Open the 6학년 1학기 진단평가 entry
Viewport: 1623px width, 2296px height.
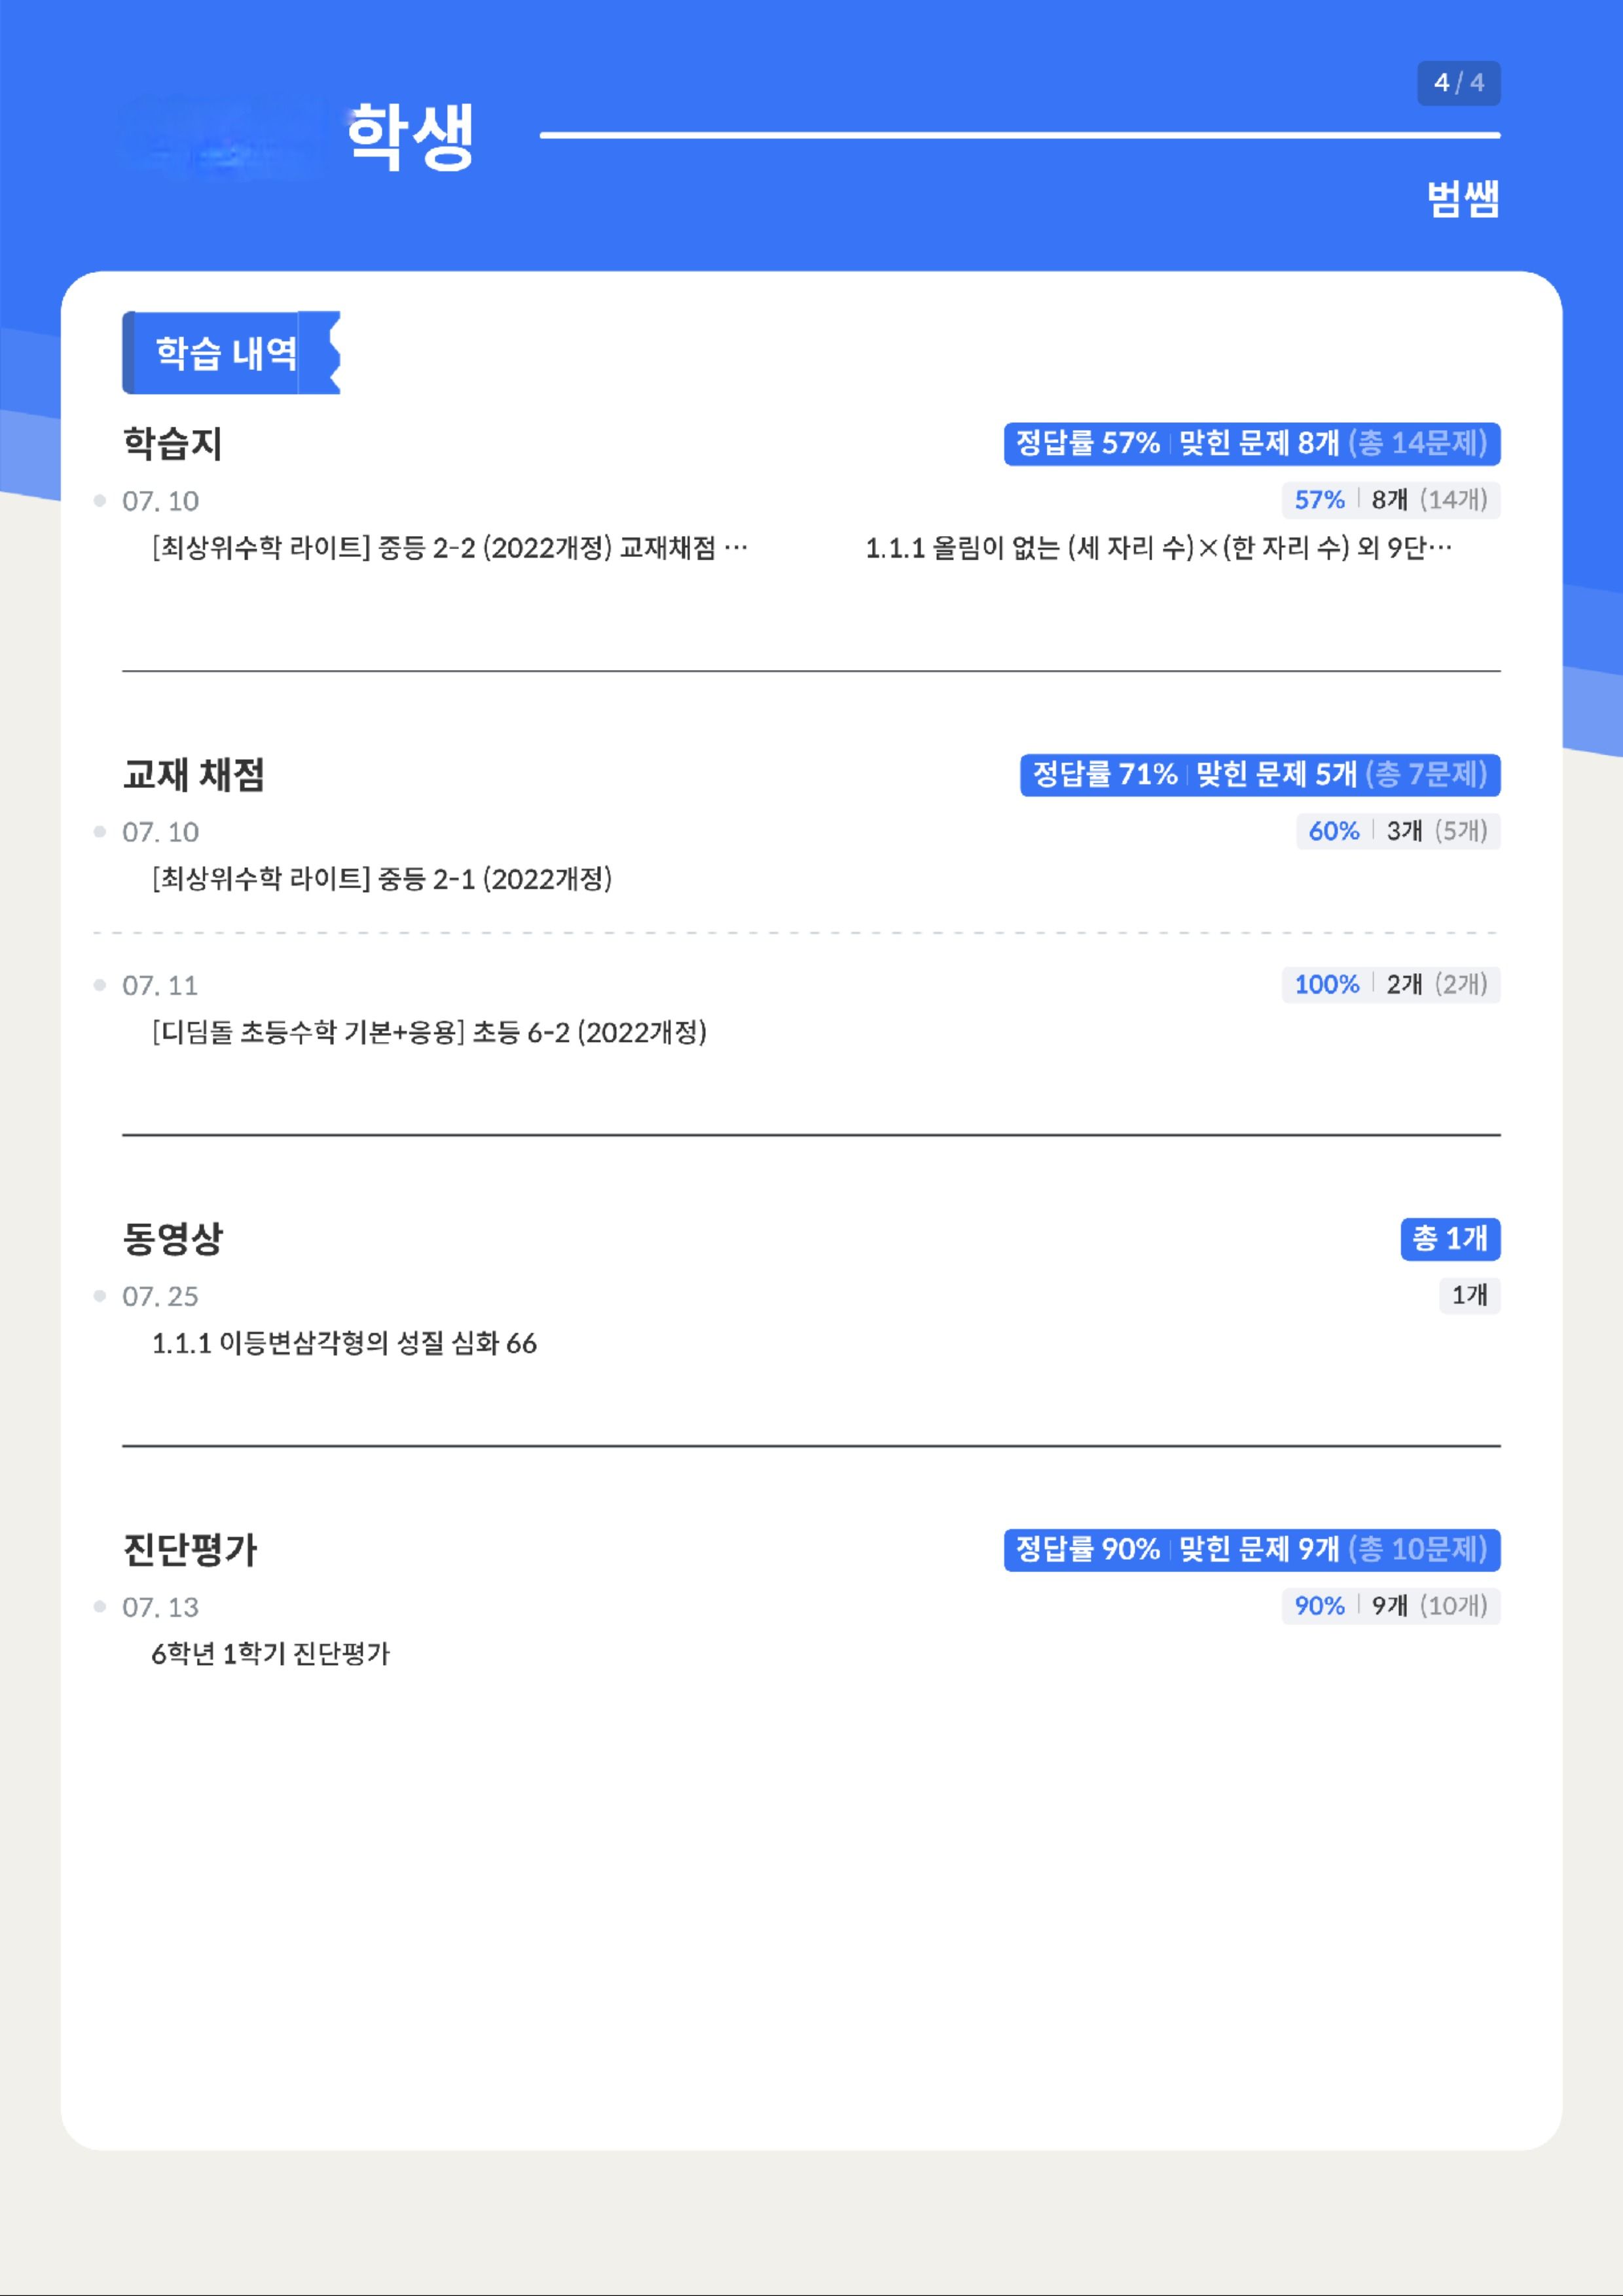[x=270, y=1654]
